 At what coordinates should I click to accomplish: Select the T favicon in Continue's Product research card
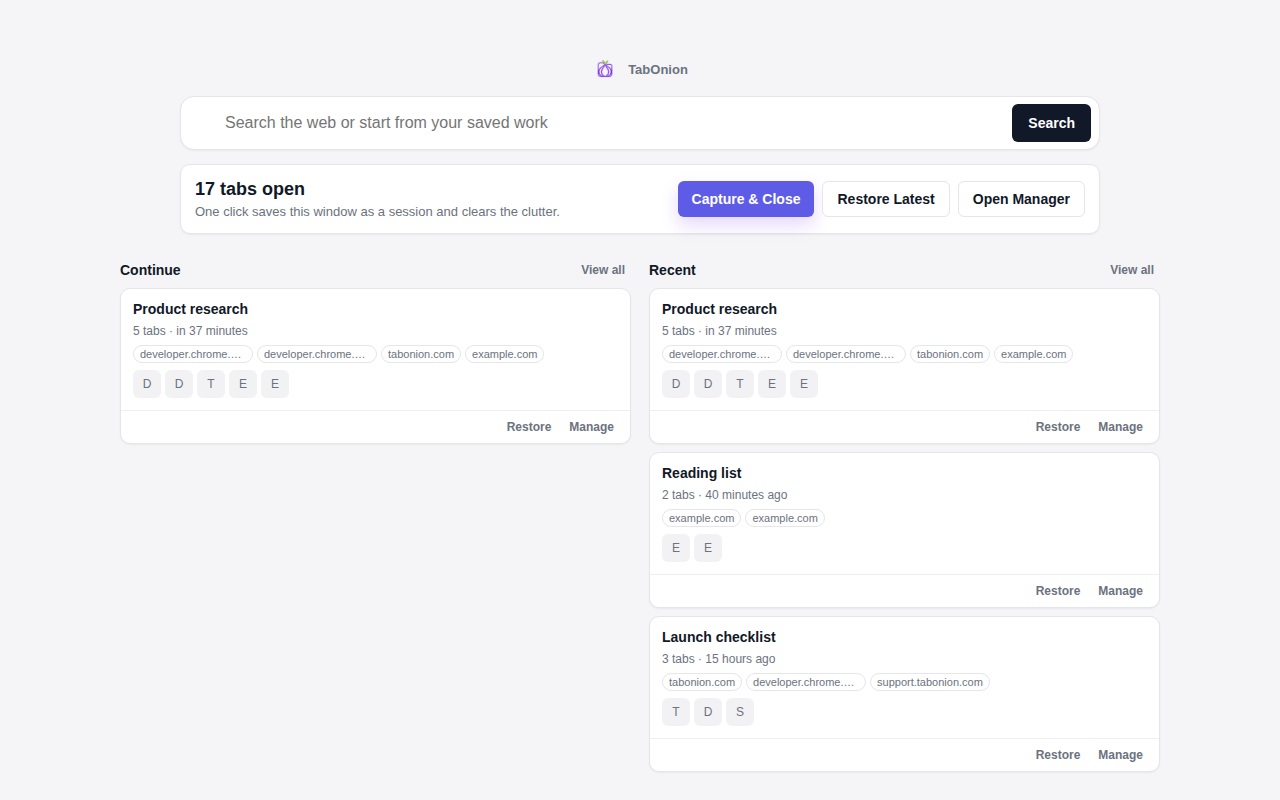tap(211, 384)
